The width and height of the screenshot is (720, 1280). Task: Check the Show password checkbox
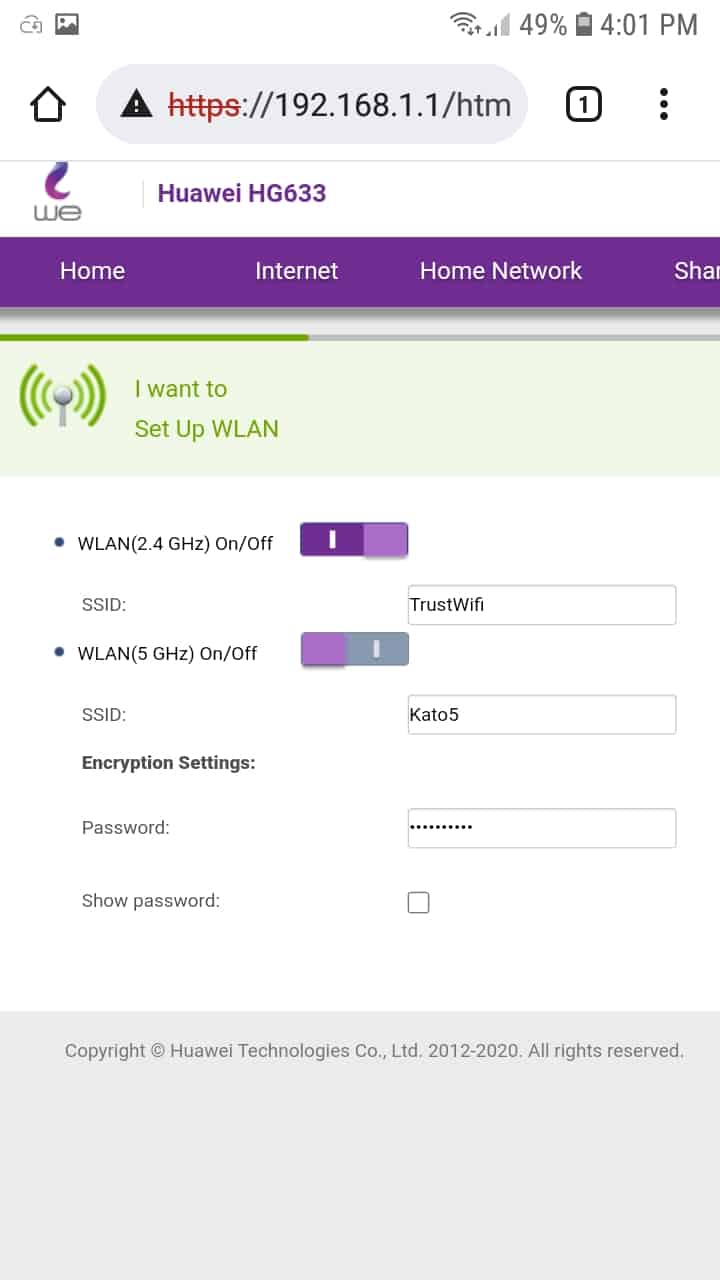point(419,903)
